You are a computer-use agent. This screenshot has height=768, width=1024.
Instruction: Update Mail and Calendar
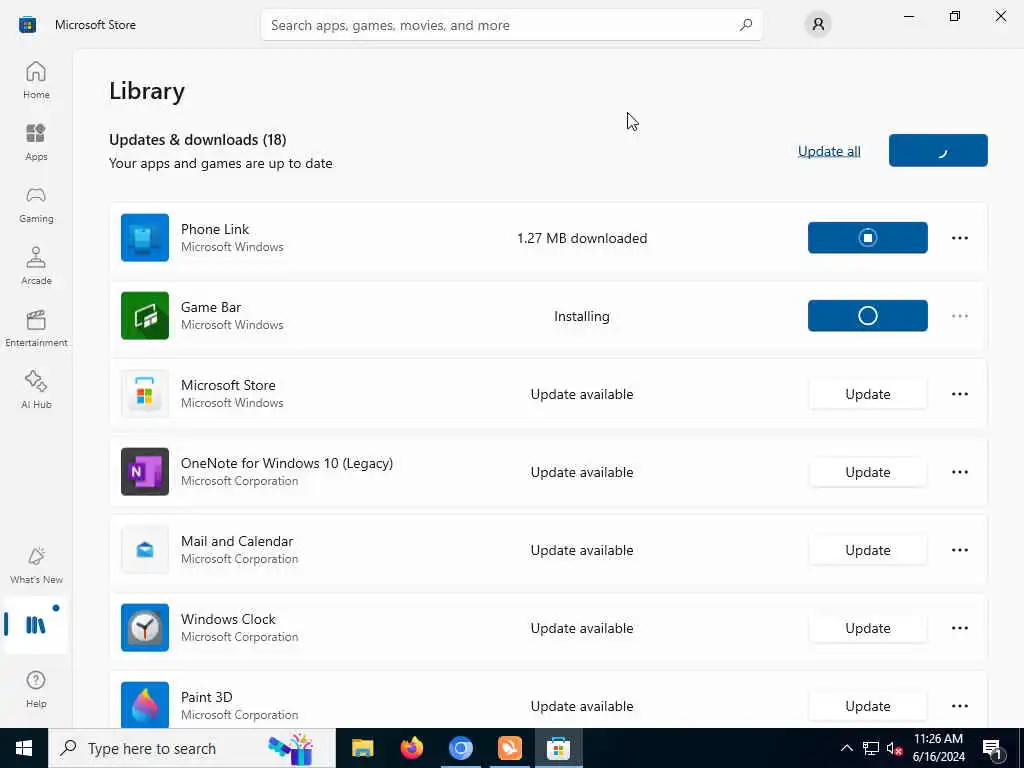coord(867,550)
